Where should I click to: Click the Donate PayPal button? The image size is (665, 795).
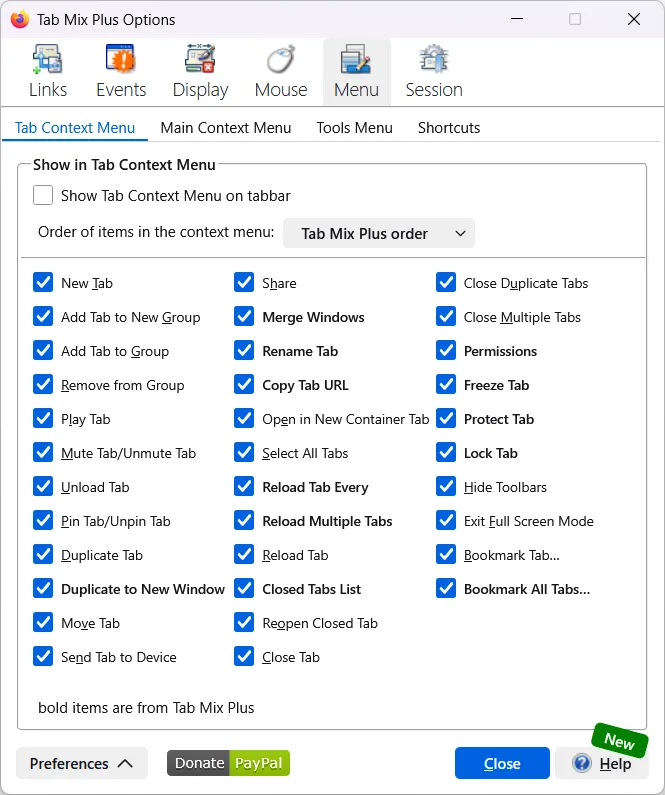pyautogui.click(x=228, y=763)
